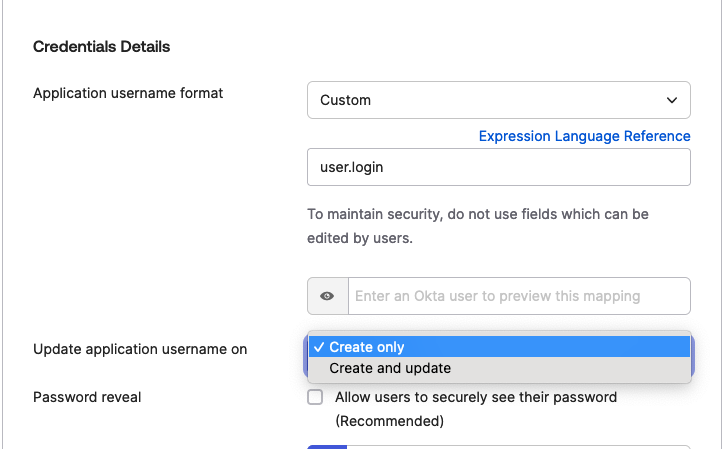Choose Create and update from list
This screenshot has height=449, width=725.
tap(390, 368)
